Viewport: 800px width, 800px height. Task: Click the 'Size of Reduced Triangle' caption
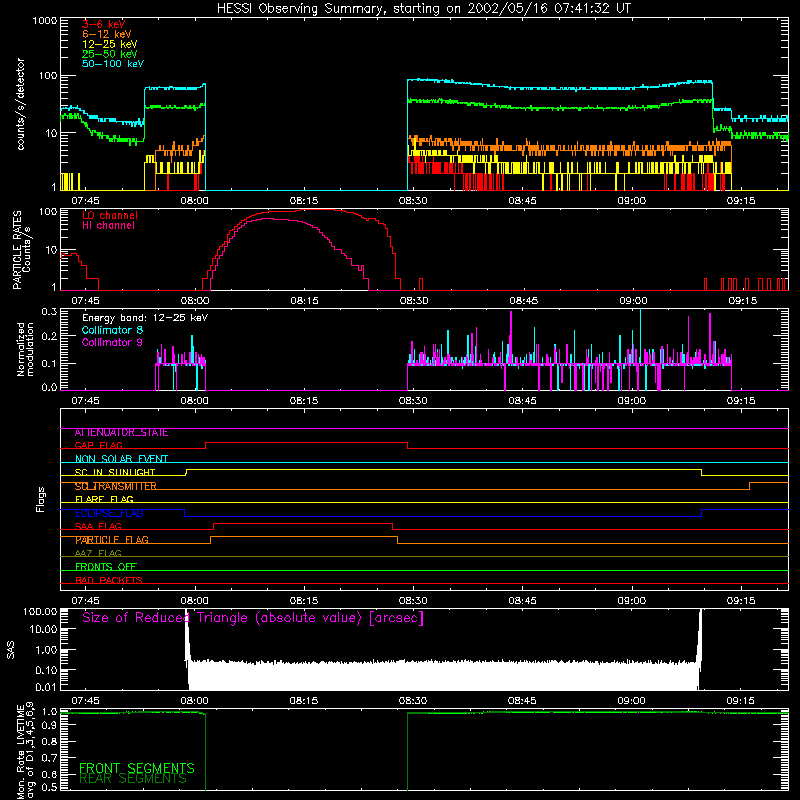click(x=253, y=618)
